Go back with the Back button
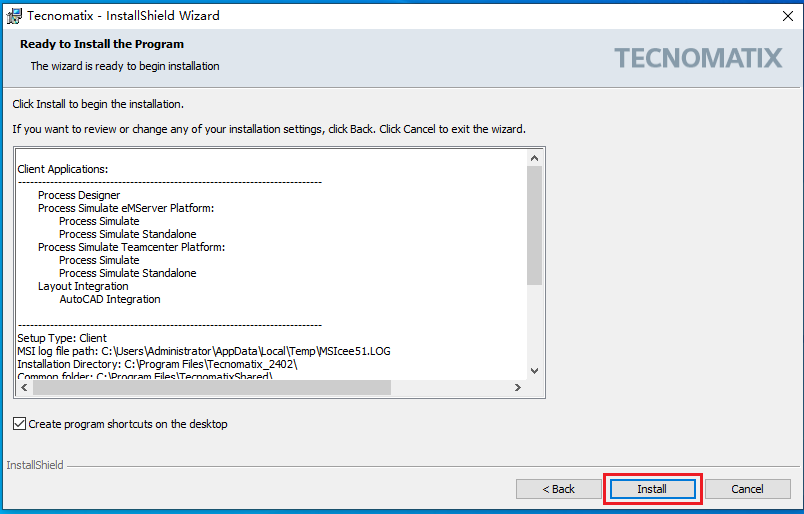This screenshot has width=804, height=514. tap(558, 489)
